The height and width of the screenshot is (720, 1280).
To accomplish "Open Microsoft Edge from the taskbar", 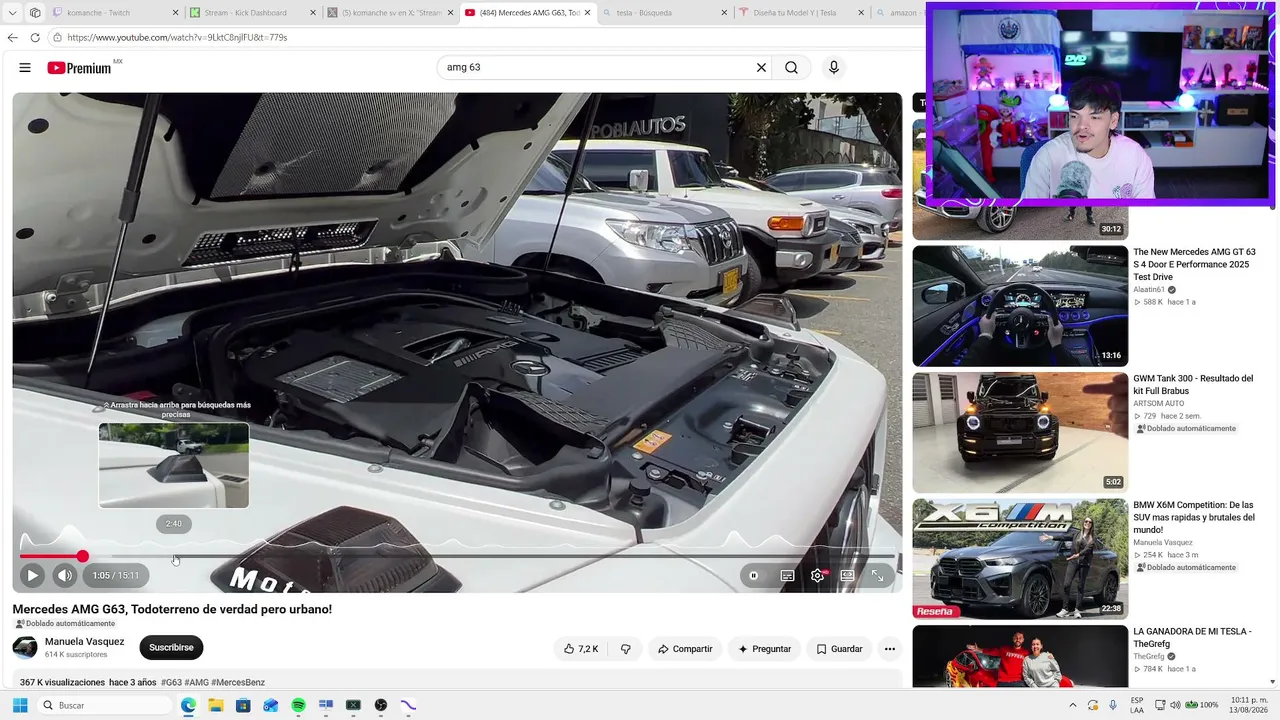I will [x=188, y=705].
